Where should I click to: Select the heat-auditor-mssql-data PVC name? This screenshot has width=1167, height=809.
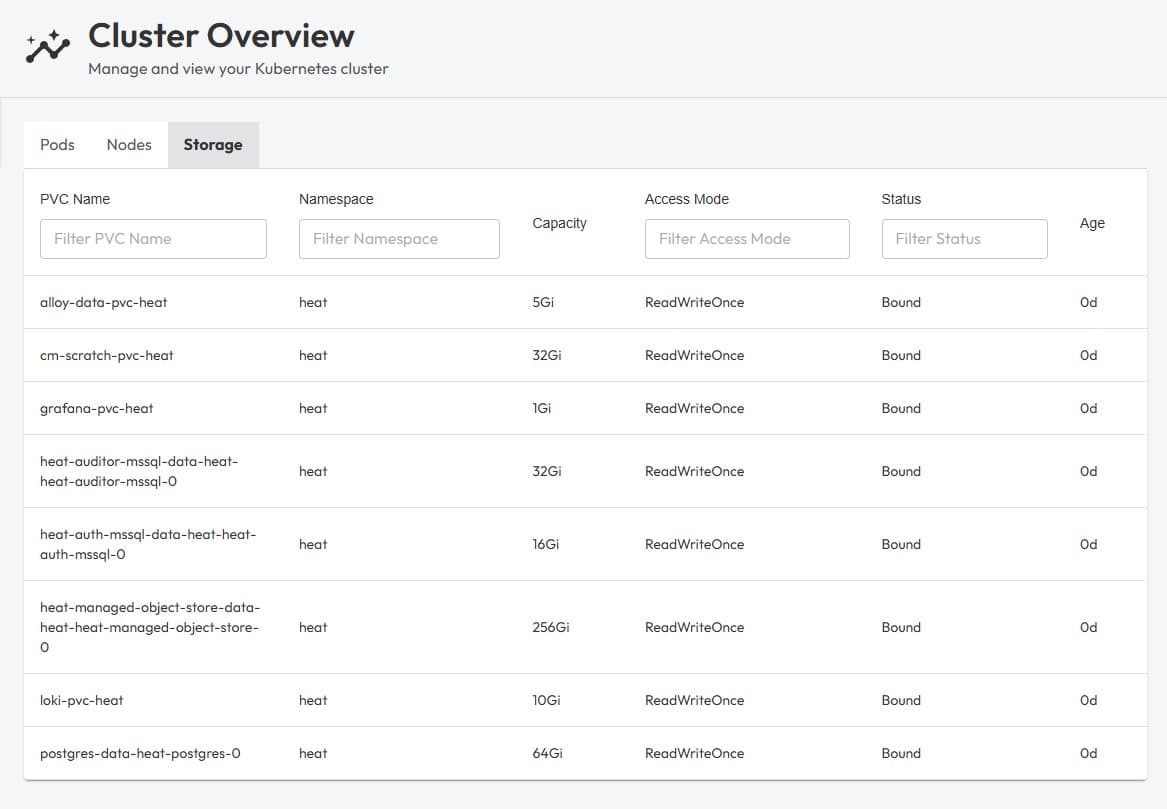tap(139, 471)
